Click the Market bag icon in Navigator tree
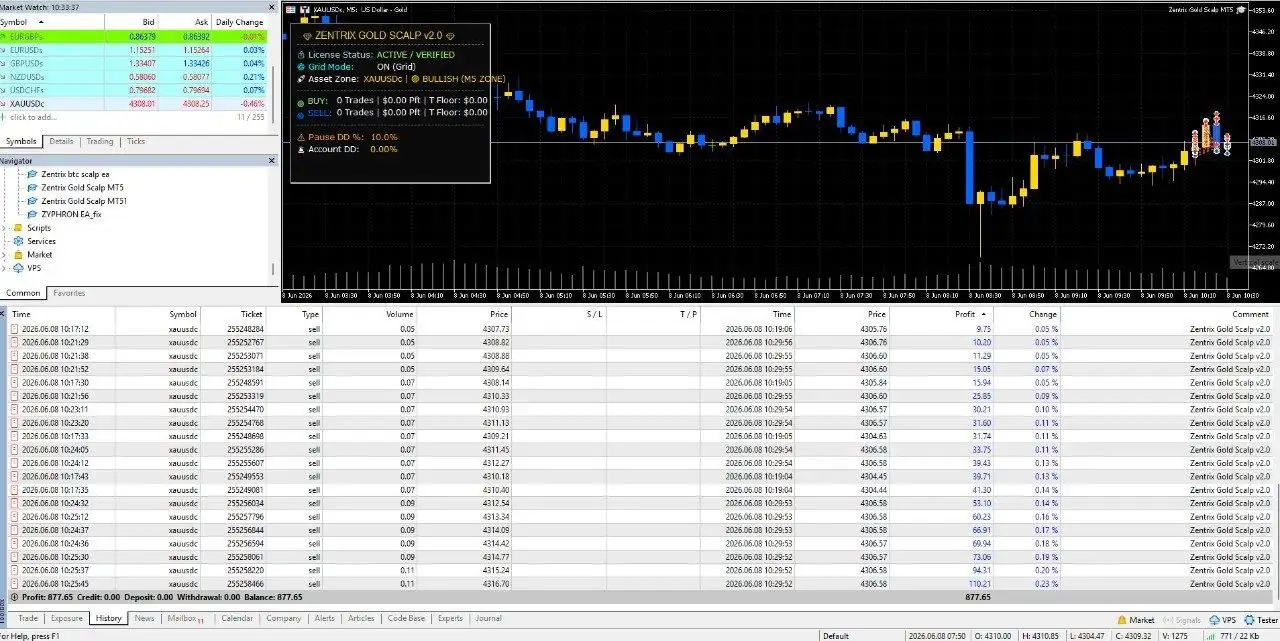The height and width of the screenshot is (641, 1280). [18, 255]
